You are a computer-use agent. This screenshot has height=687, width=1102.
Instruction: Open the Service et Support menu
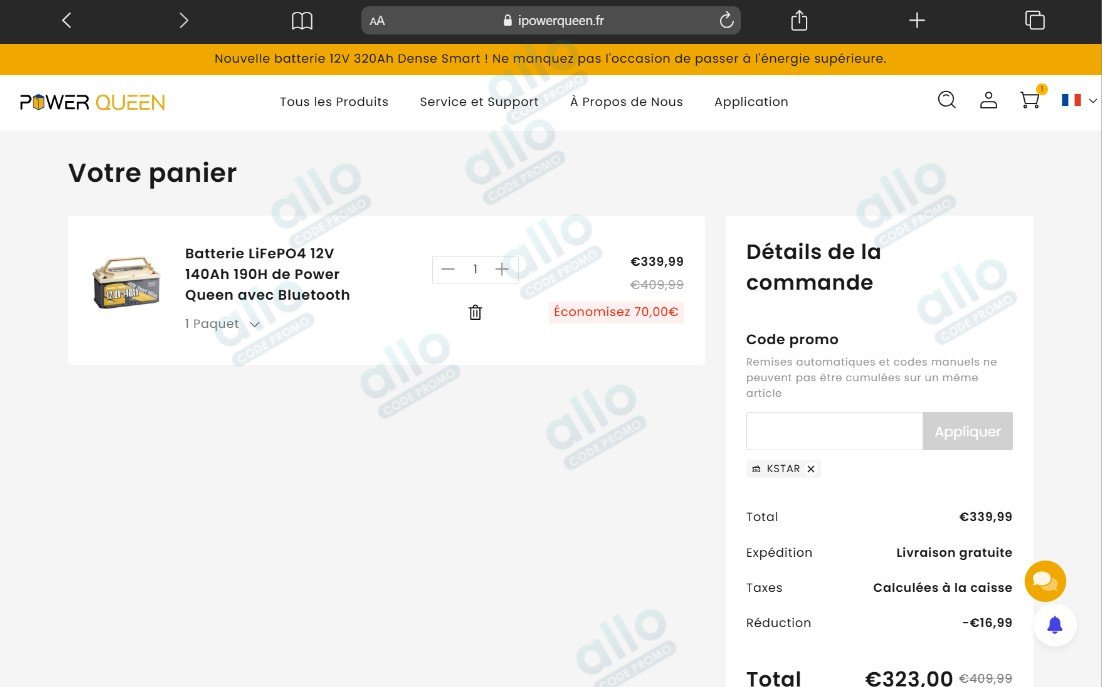pos(479,102)
